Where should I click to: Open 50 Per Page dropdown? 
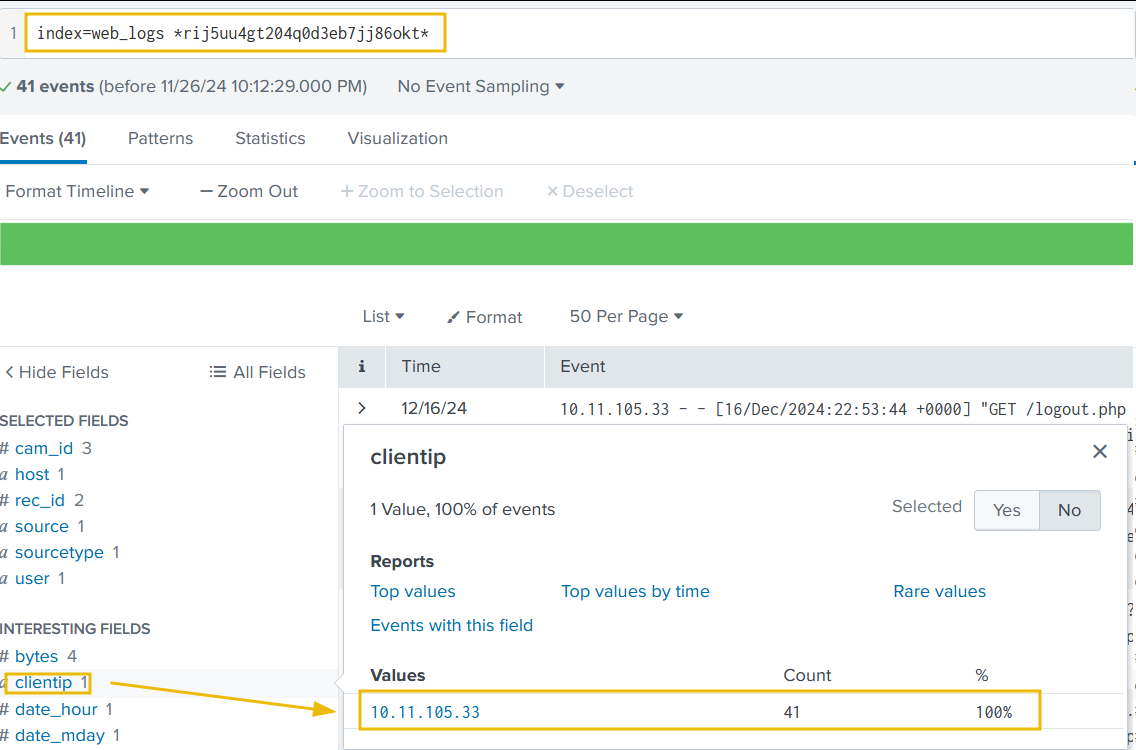[x=626, y=316]
